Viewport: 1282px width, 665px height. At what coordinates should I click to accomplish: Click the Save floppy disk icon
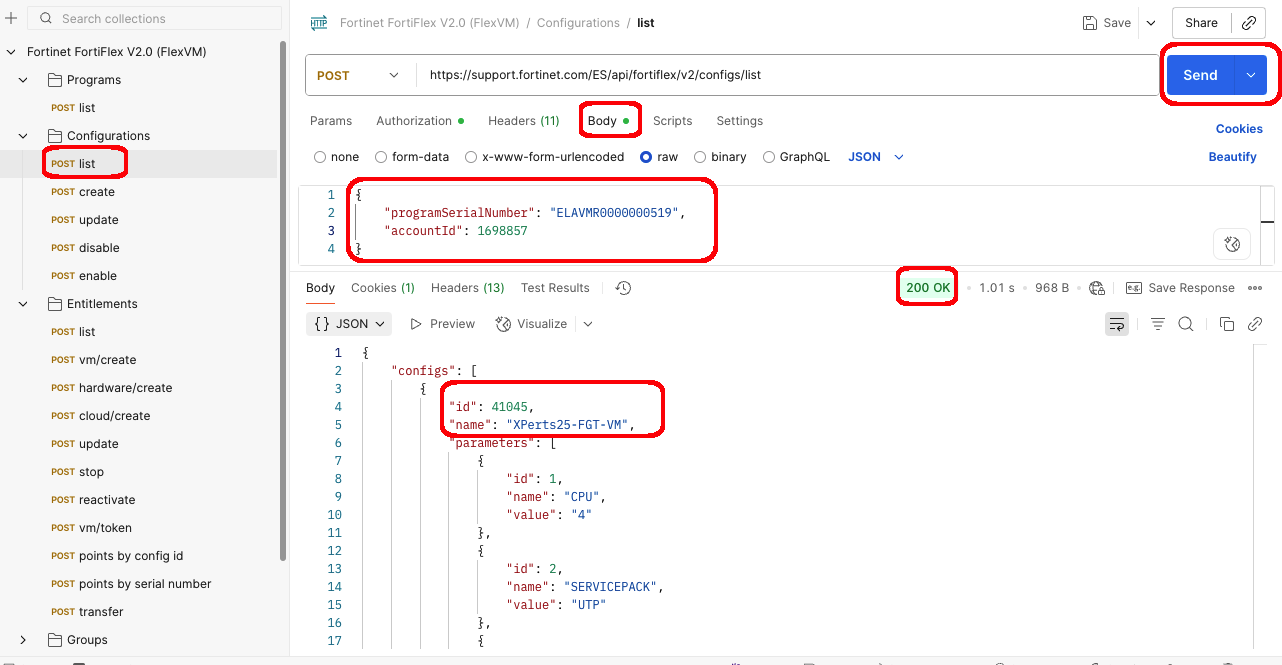point(1090,23)
